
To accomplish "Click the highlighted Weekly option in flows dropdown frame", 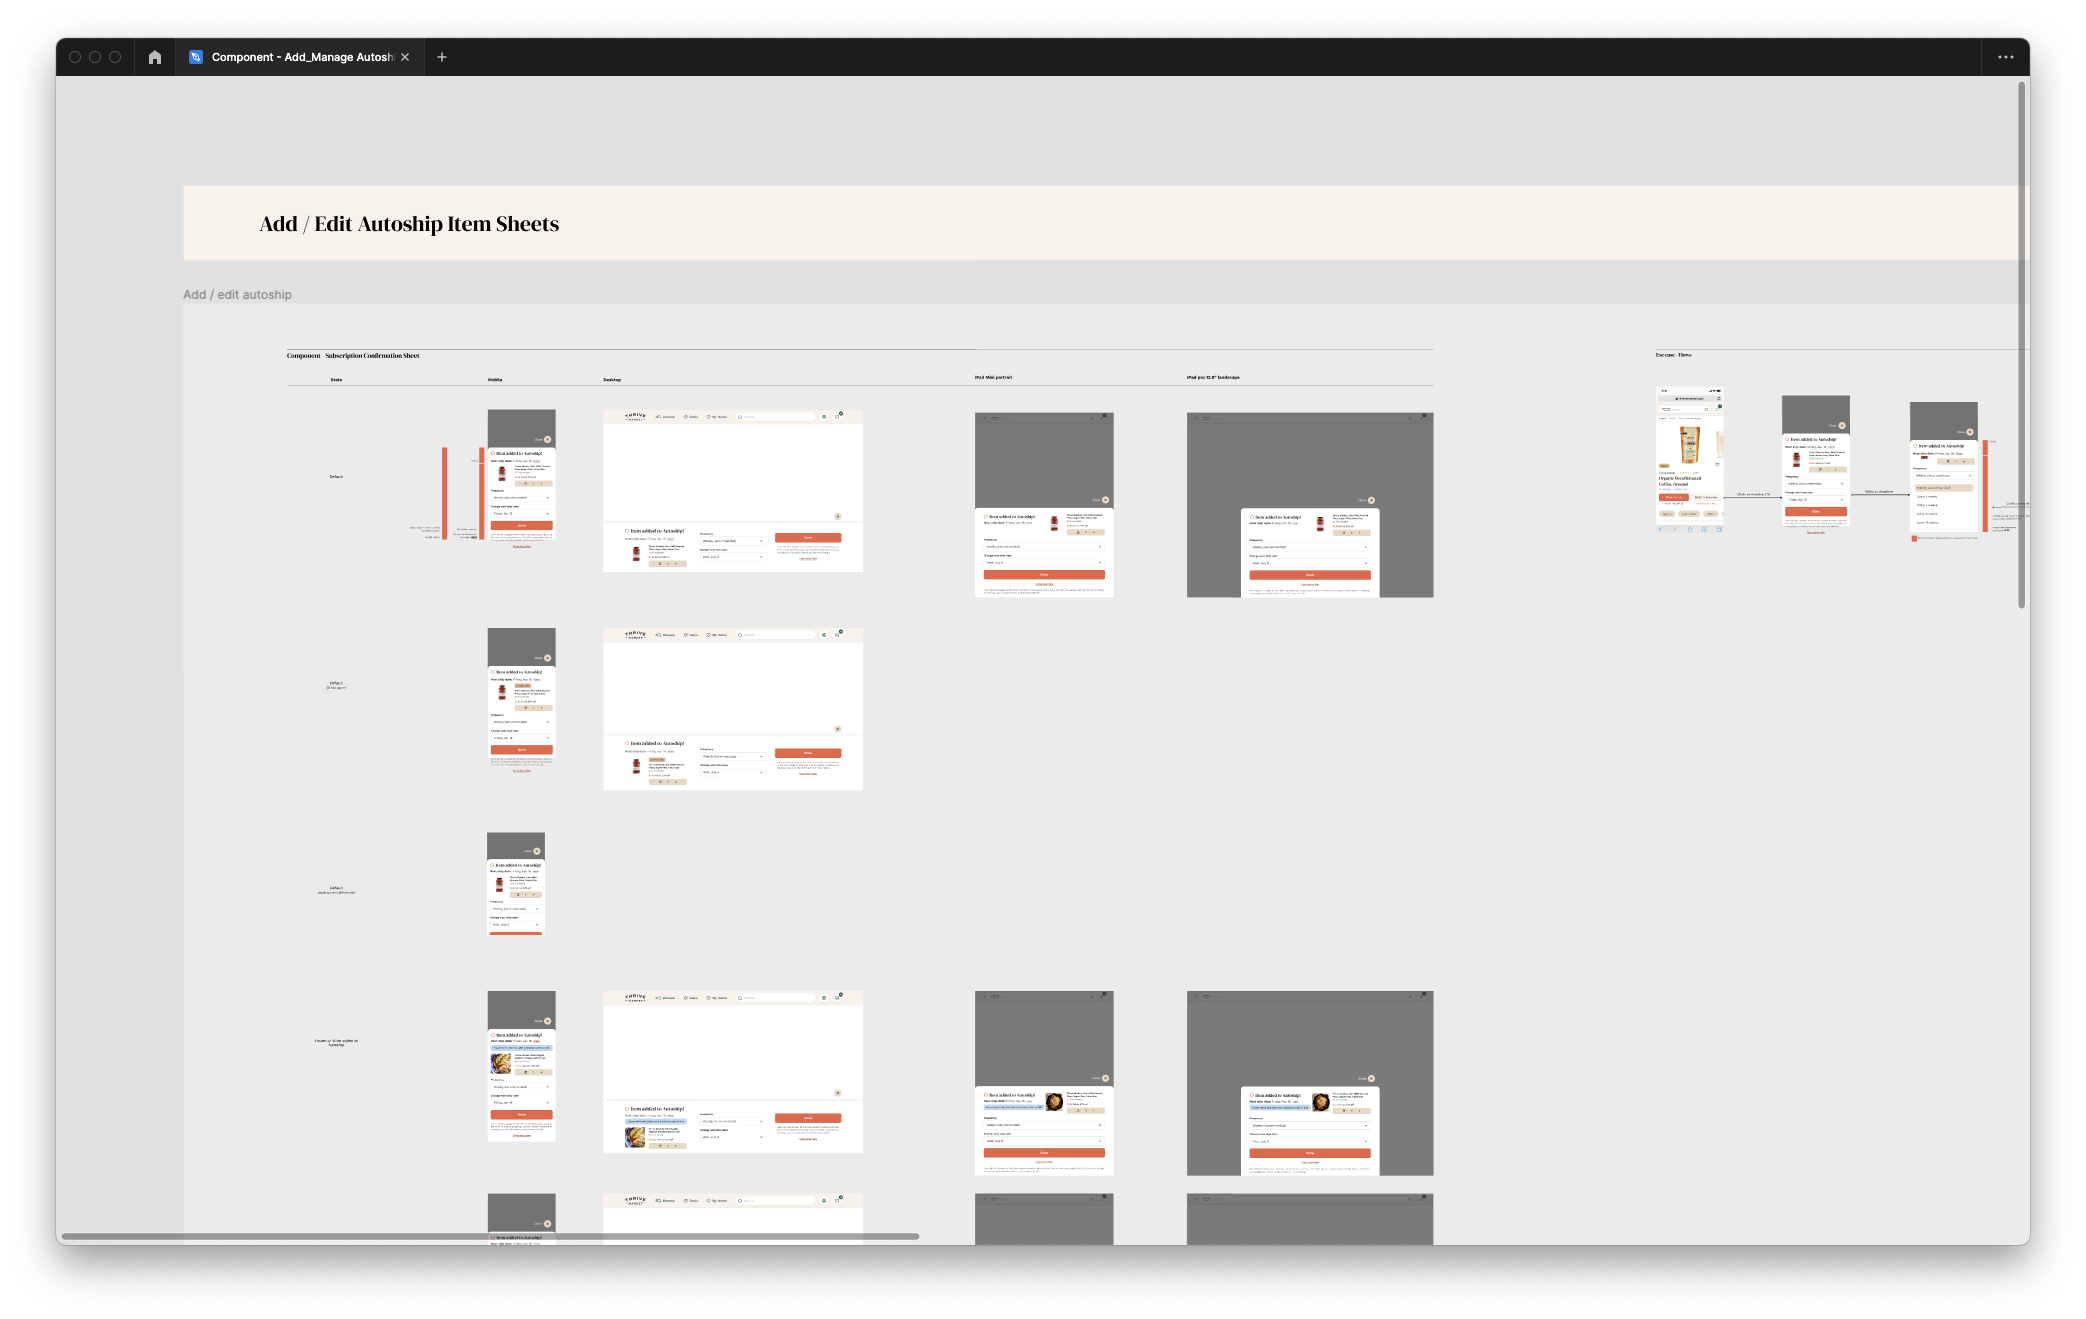I will click(x=1944, y=488).
